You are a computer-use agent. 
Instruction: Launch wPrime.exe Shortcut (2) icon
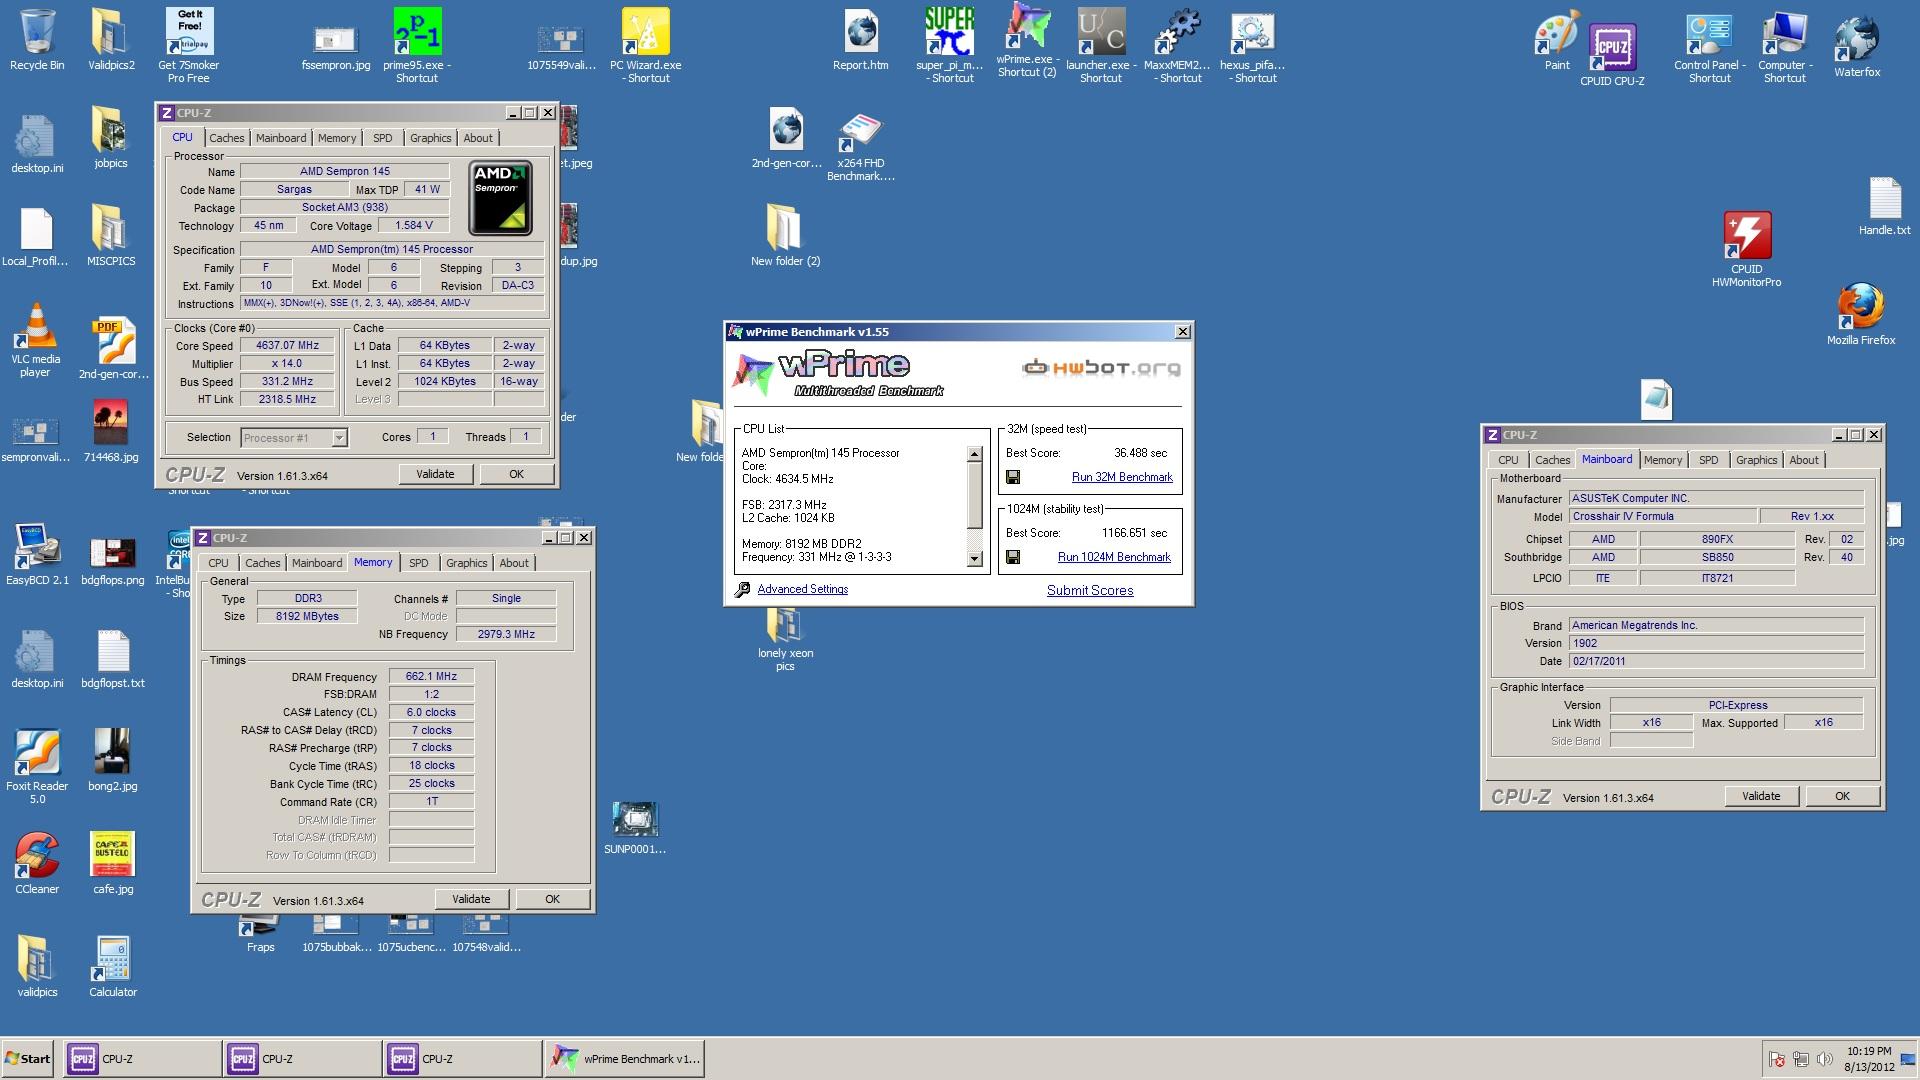point(1027,40)
